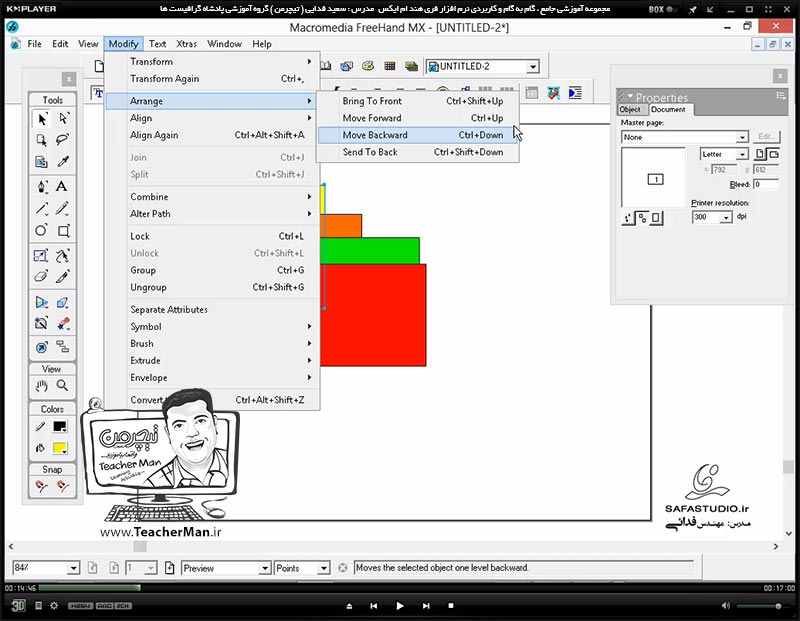Open the zoom percentage dropdown
This screenshot has height=621, width=800.
(73, 568)
